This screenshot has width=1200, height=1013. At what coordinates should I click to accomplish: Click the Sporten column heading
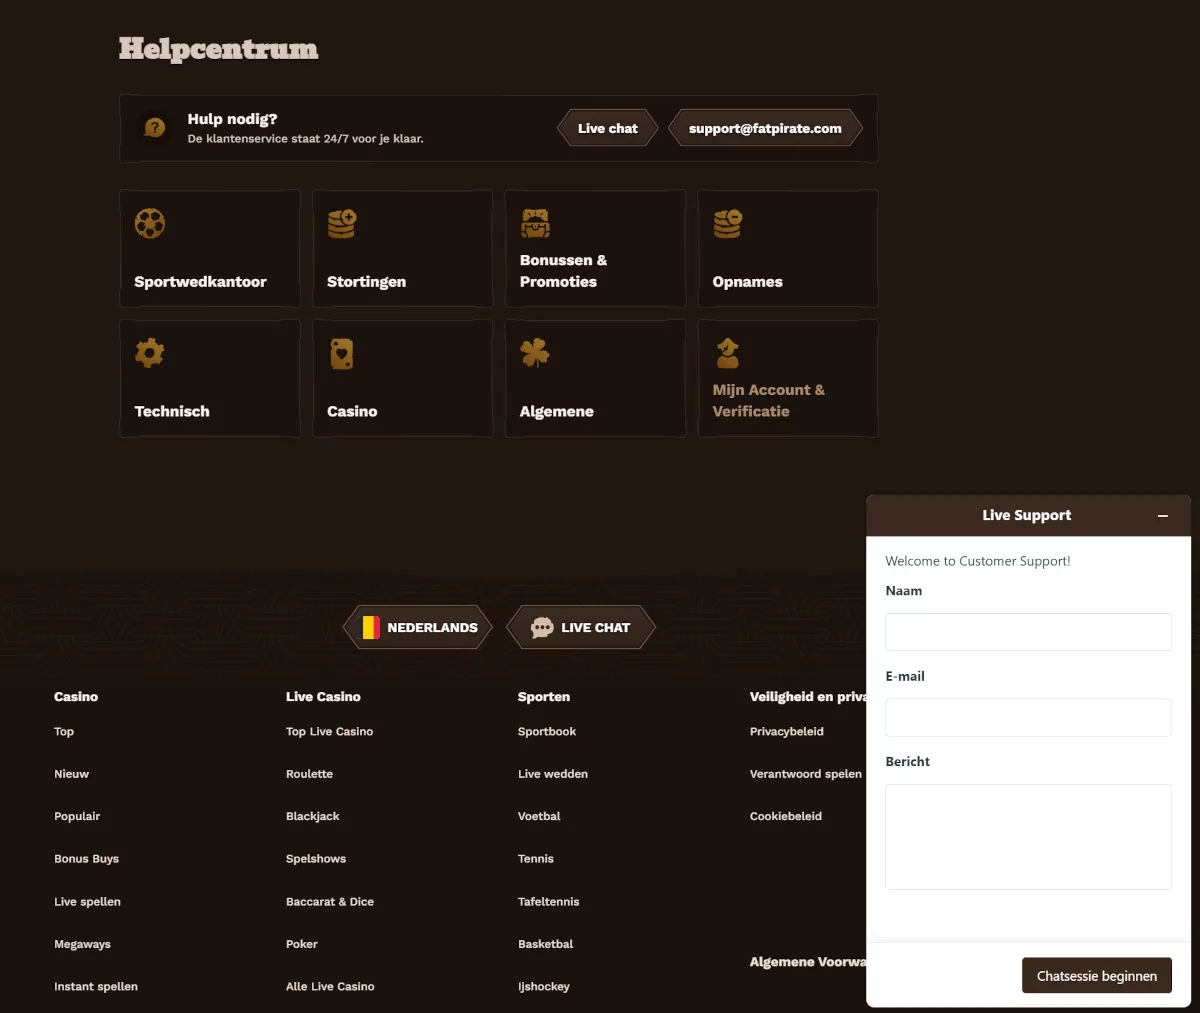click(544, 697)
